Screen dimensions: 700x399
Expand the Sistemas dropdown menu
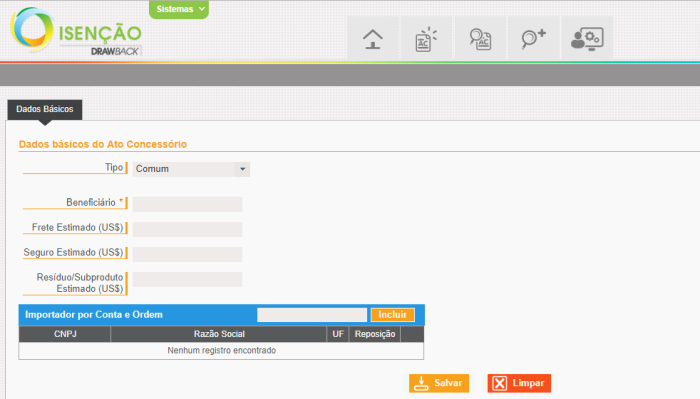pos(179,9)
